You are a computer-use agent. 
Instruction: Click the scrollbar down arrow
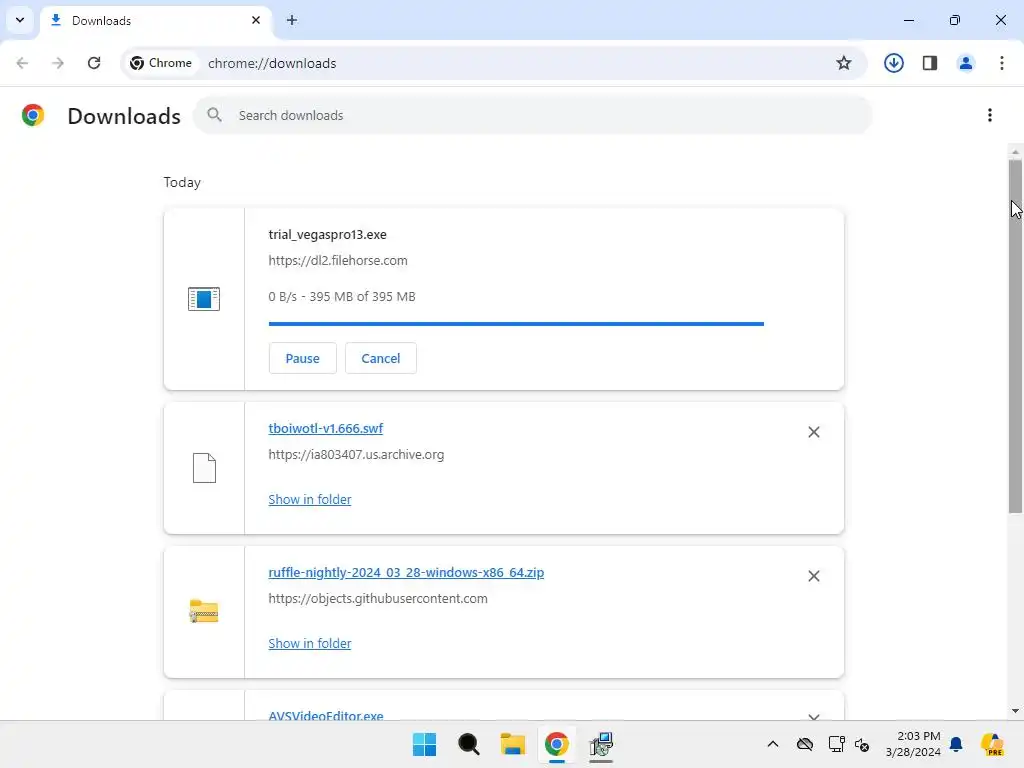click(1015, 711)
